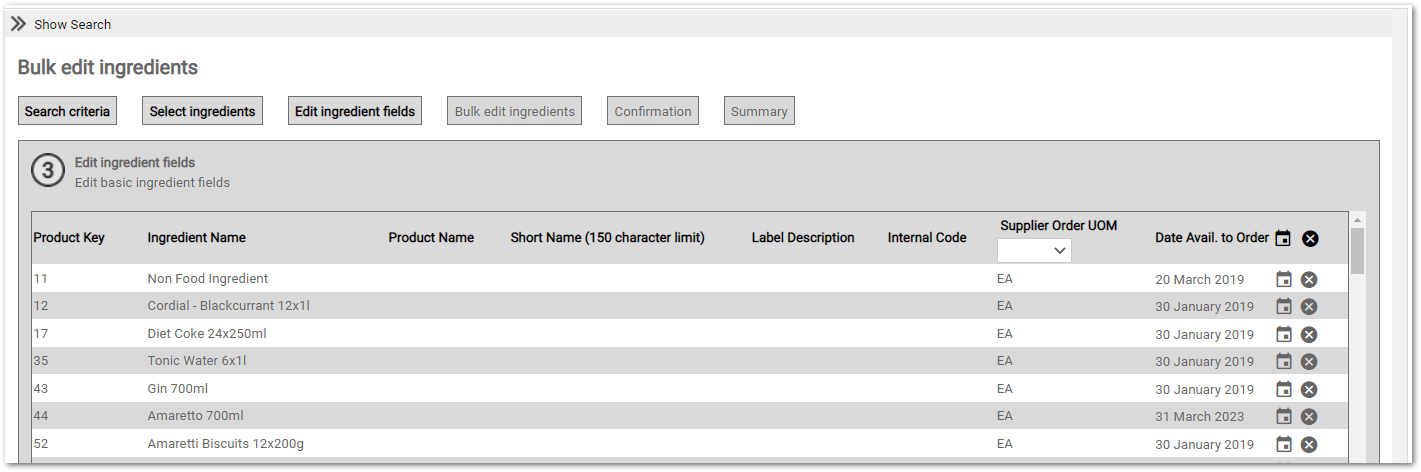Screen dimensions: 1421x472
Task: Clear date for Diet Coke 24x250ml row
Action: coord(1309,334)
